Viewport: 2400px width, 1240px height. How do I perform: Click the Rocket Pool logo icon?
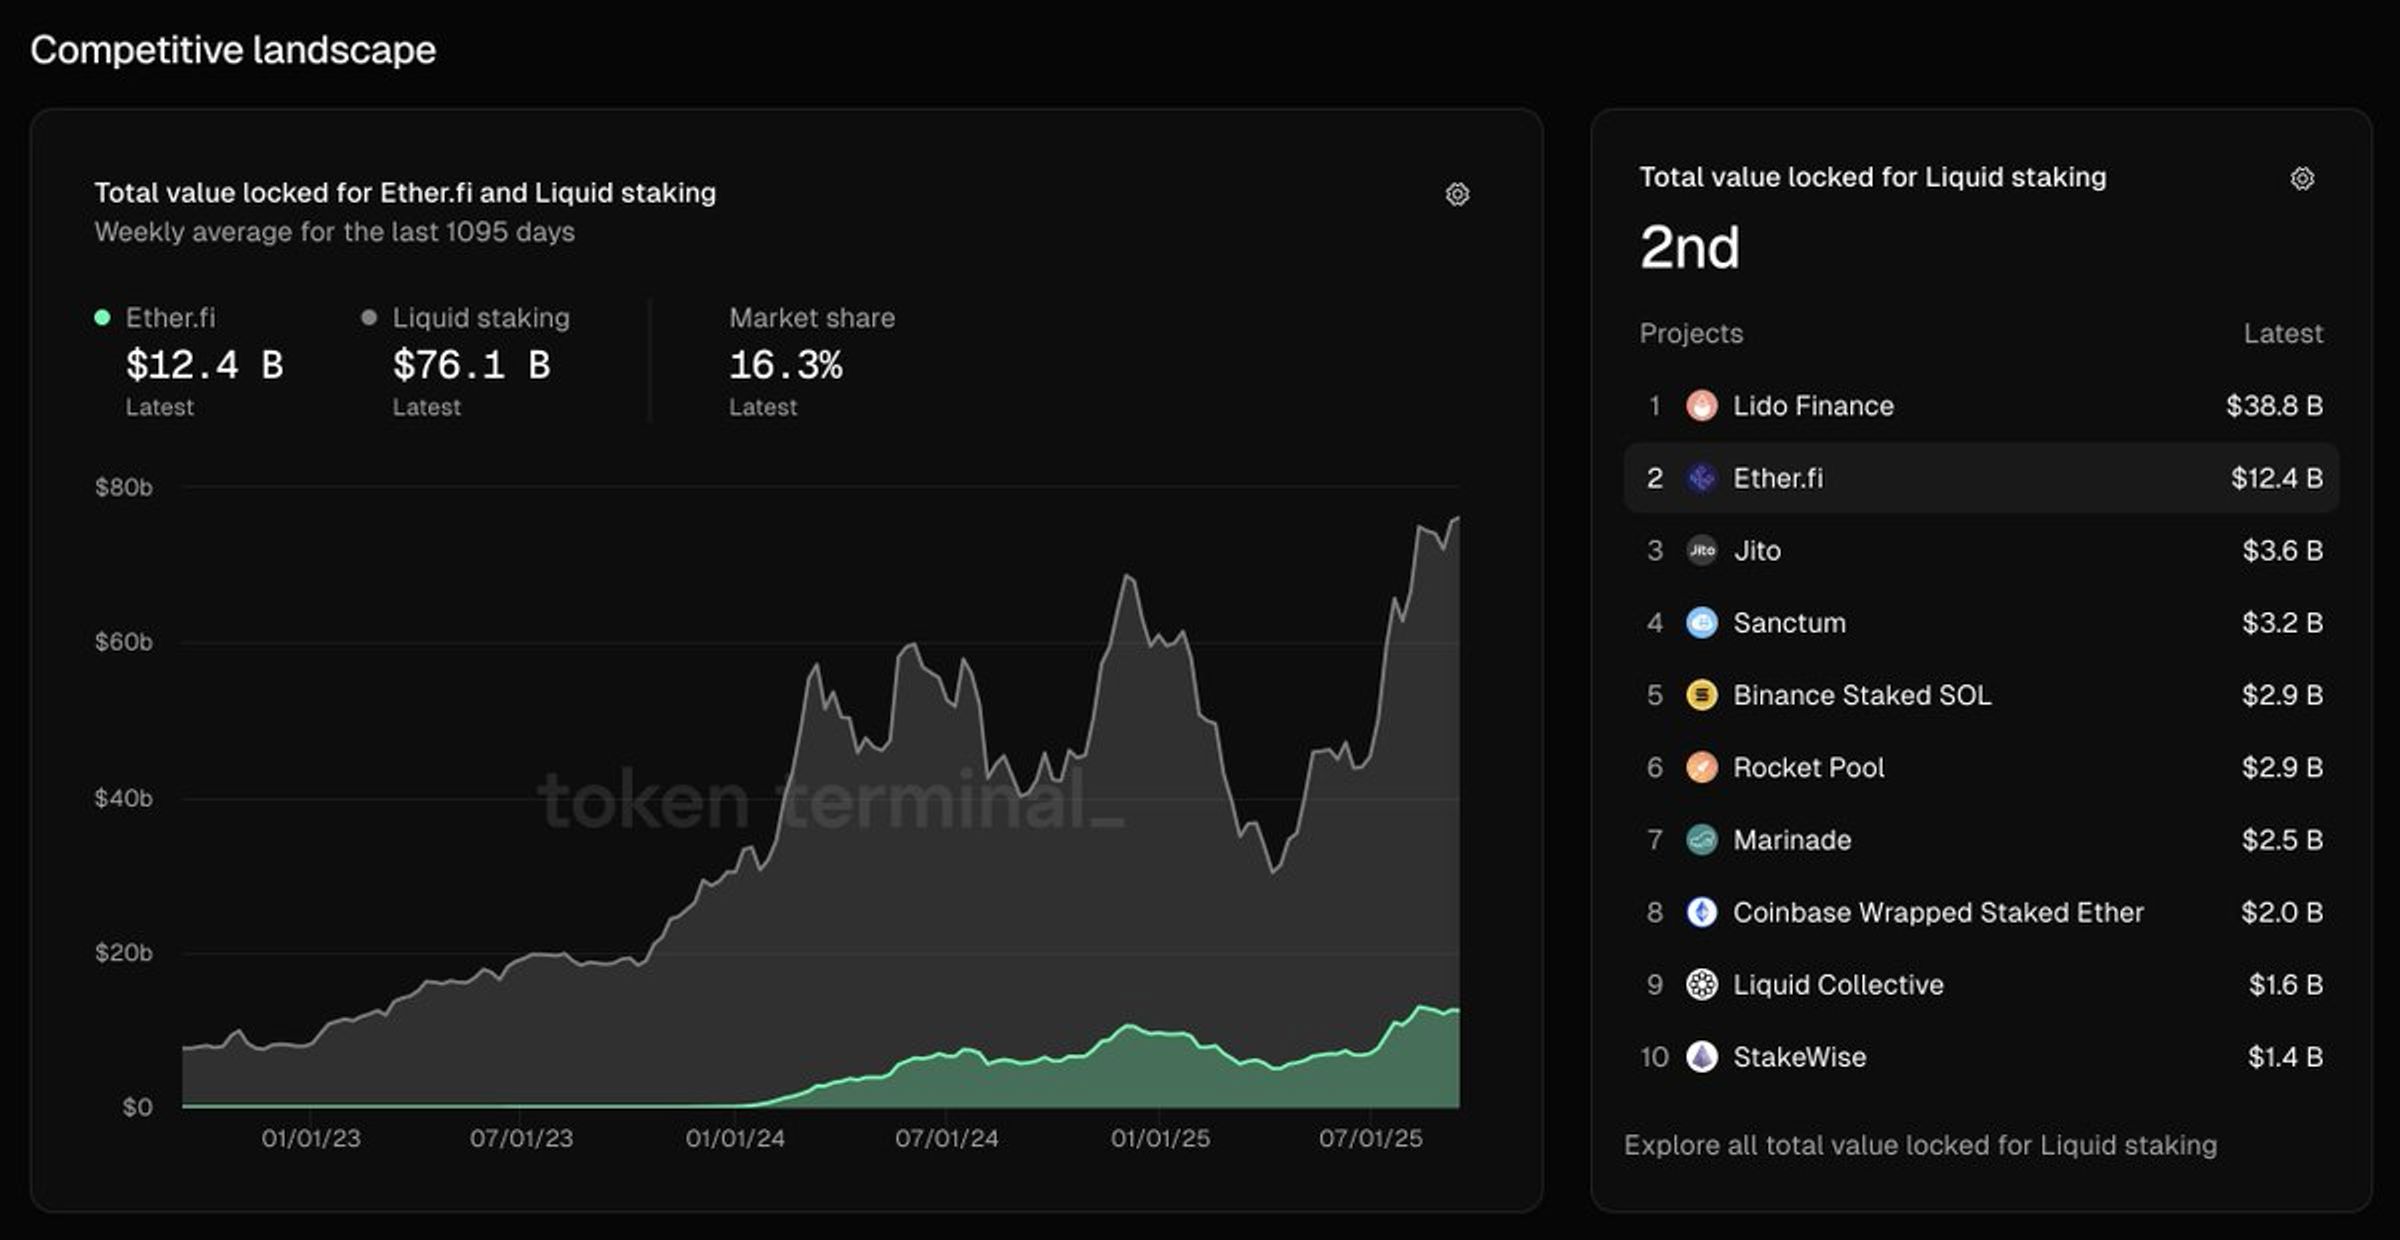pos(1701,767)
